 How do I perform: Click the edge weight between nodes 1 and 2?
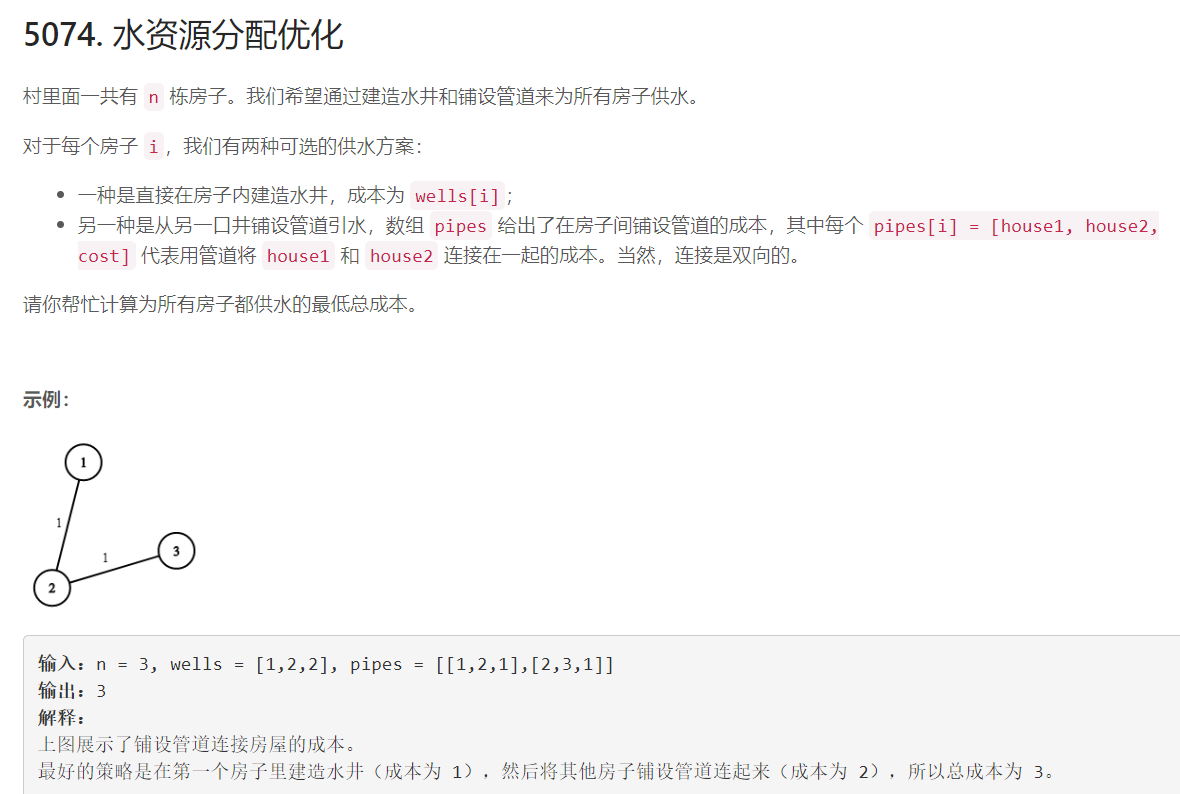coord(59,522)
